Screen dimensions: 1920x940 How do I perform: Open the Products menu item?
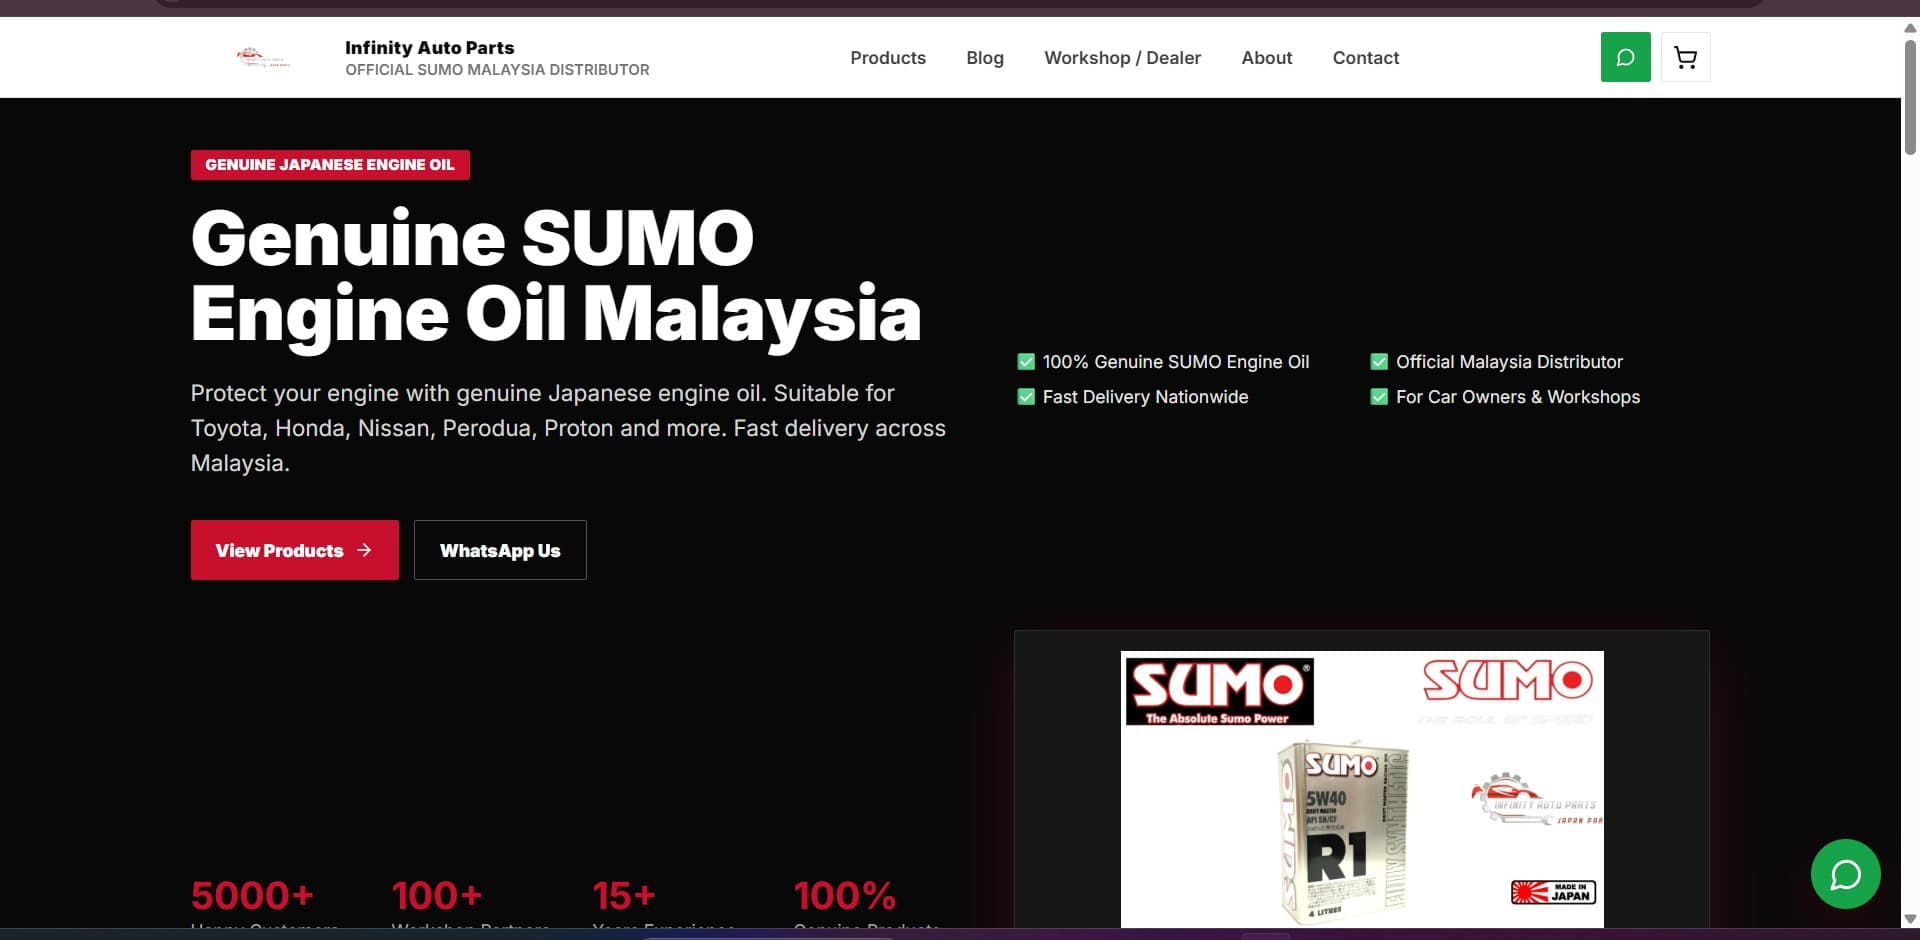pos(888,58)
